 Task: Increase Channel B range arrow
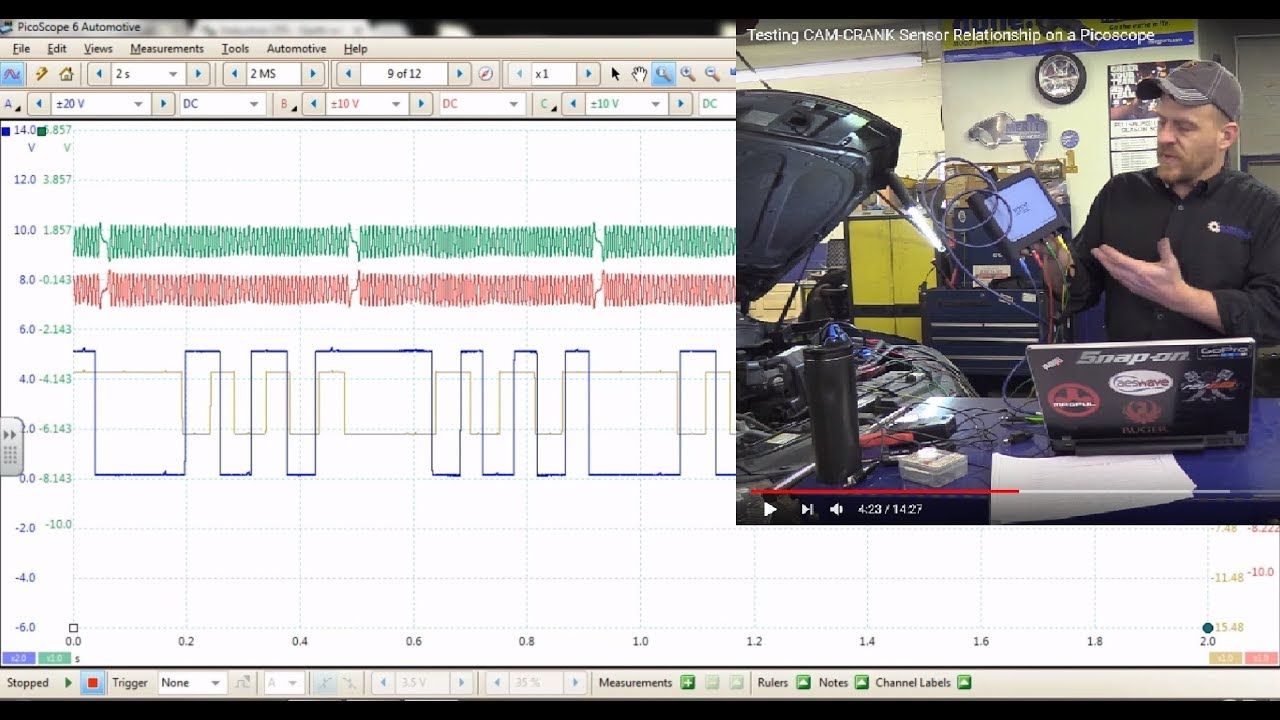pyautogui.click(x=421, y=104)
